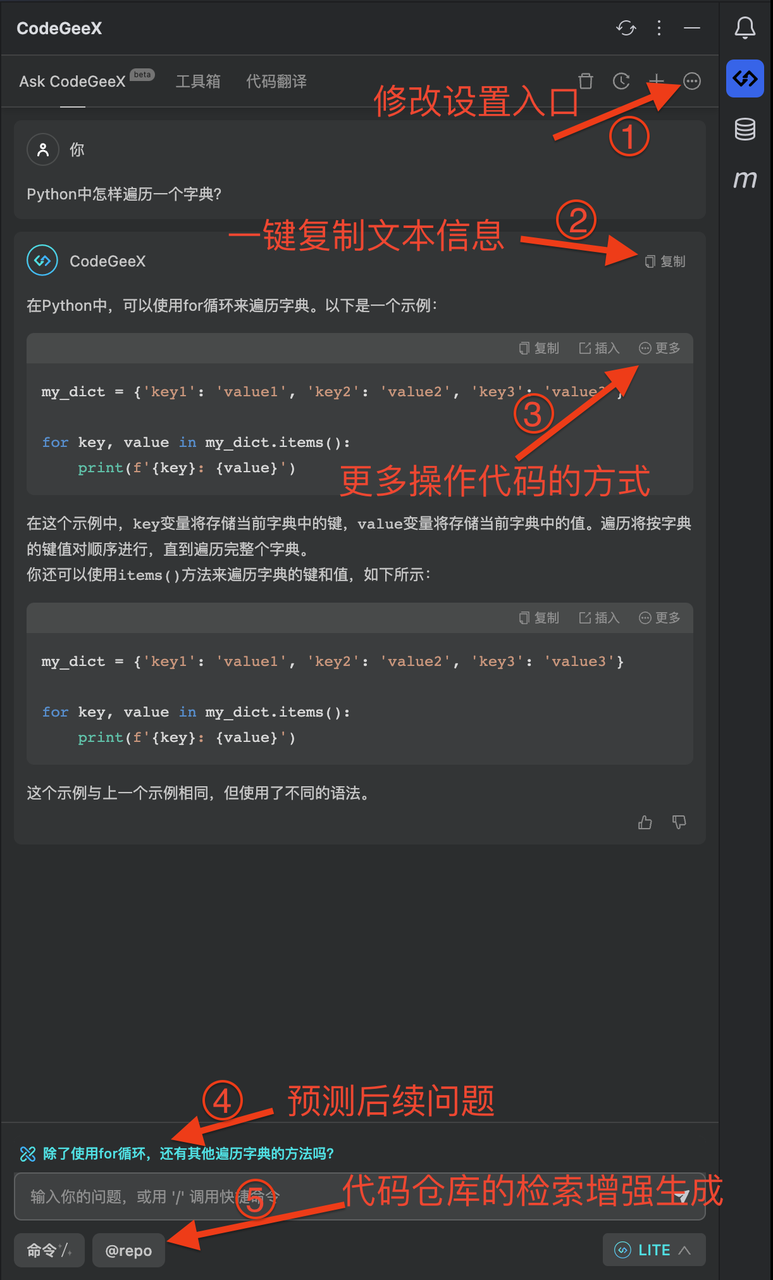This screenshot has width=773, height=1280.
Task: Click the 'print' line in first code block
Action: pos(186,468)
